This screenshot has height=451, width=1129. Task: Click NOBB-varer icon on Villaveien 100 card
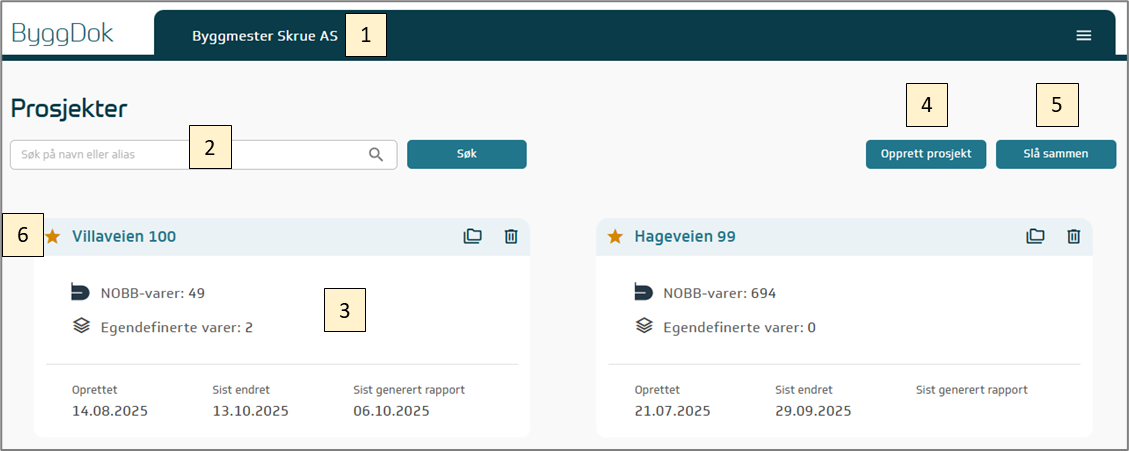[81, 293]
